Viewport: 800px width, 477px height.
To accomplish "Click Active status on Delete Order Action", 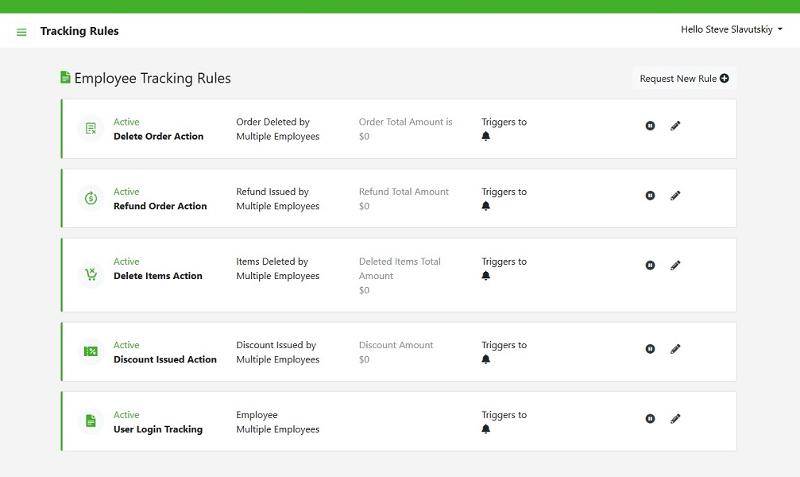I will 126,122.
